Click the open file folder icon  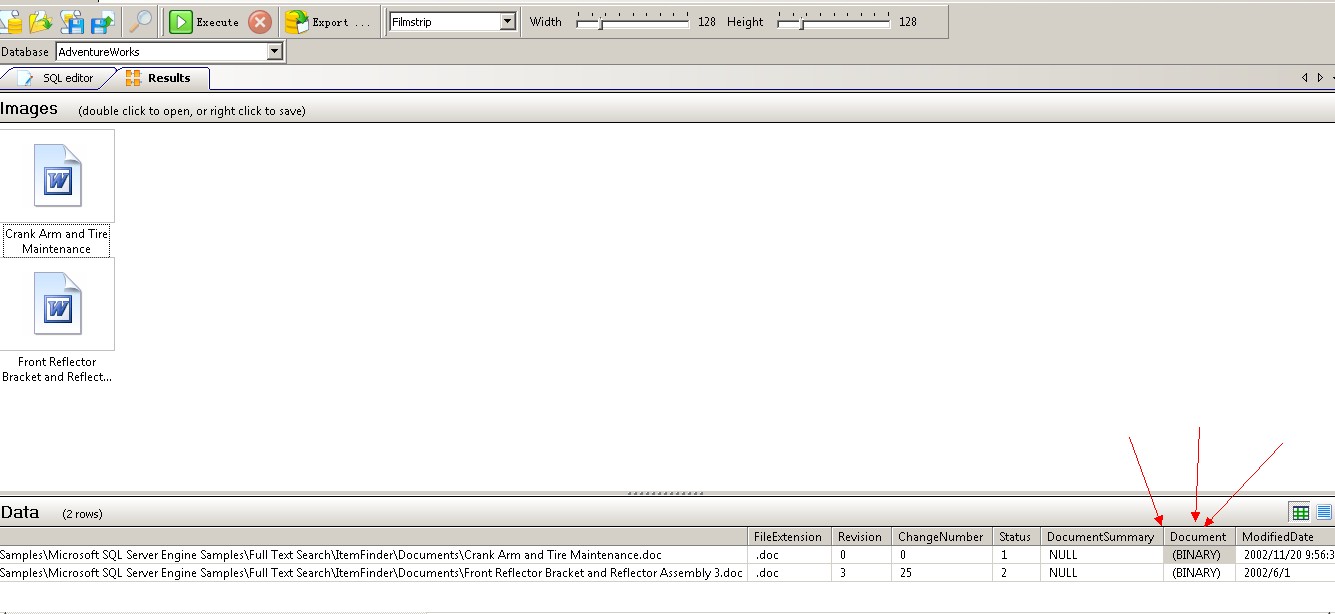point(41,21)
